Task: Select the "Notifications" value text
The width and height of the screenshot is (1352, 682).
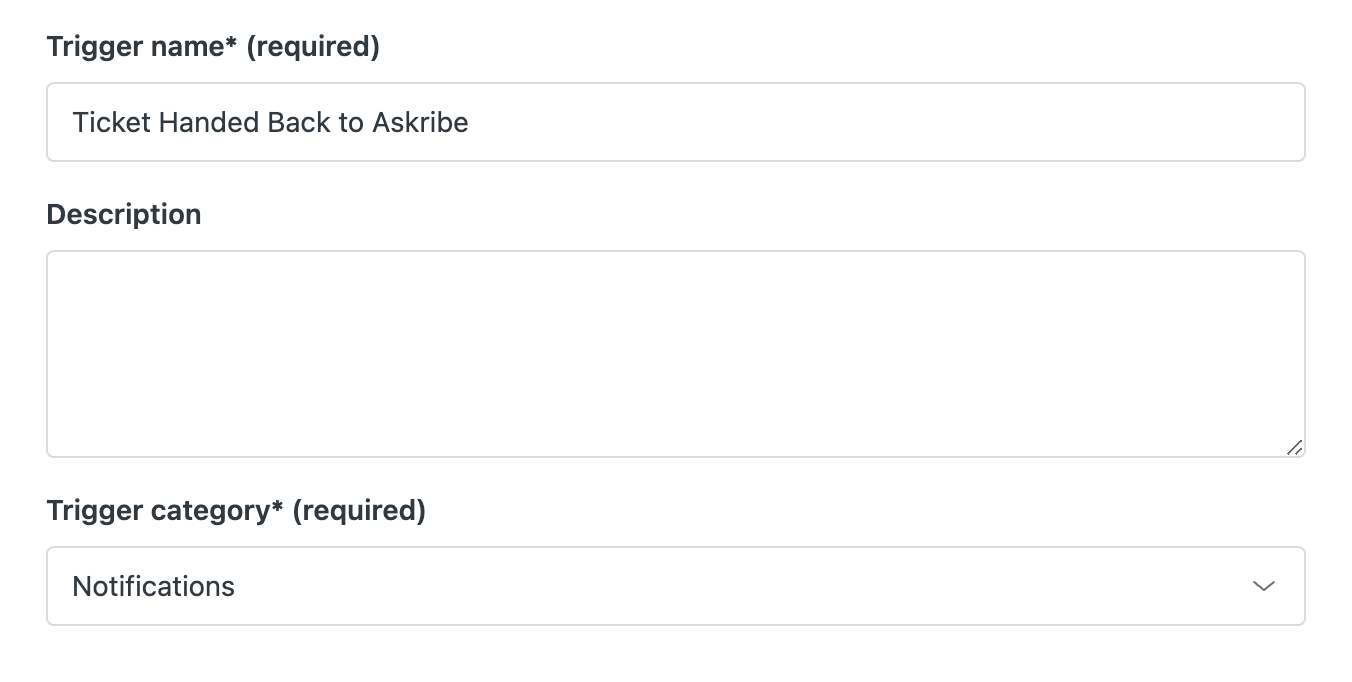Action: tap(153, 586)
